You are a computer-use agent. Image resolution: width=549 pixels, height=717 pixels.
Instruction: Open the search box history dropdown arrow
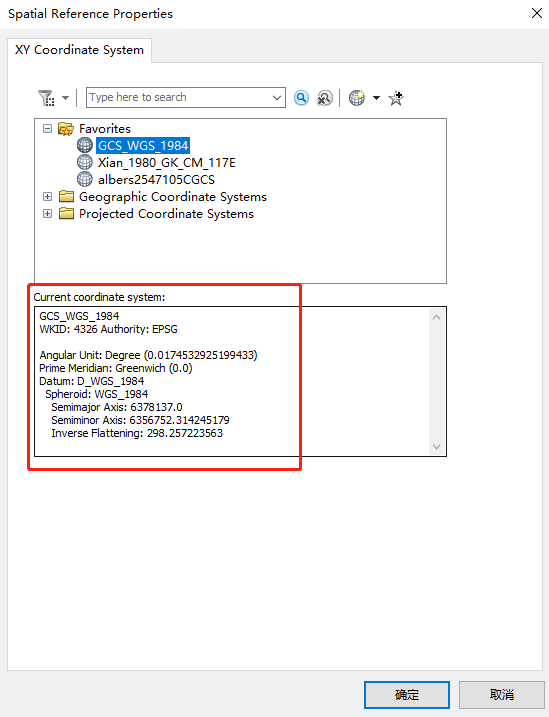277,98
